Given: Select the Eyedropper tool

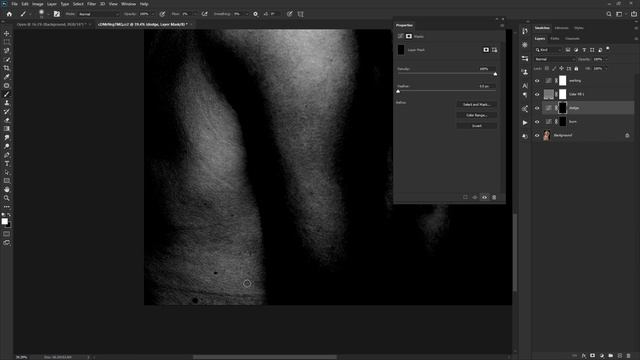Looking at the screenshot, I should [7, 77].
